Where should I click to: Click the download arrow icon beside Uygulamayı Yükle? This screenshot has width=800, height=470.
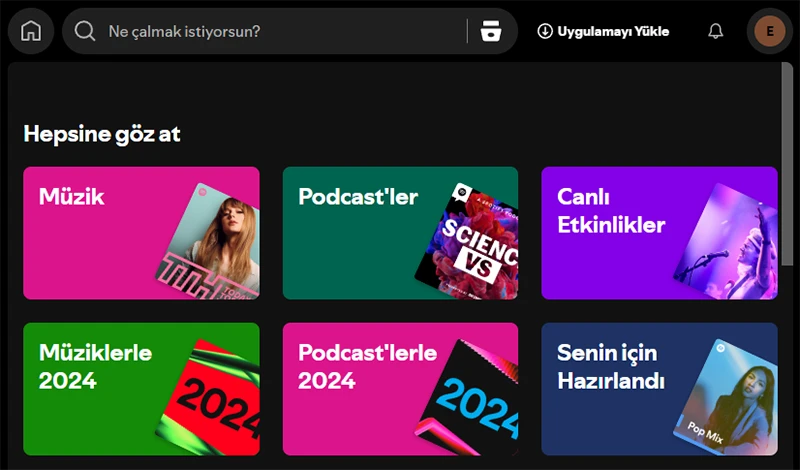(x=545, y=31)
